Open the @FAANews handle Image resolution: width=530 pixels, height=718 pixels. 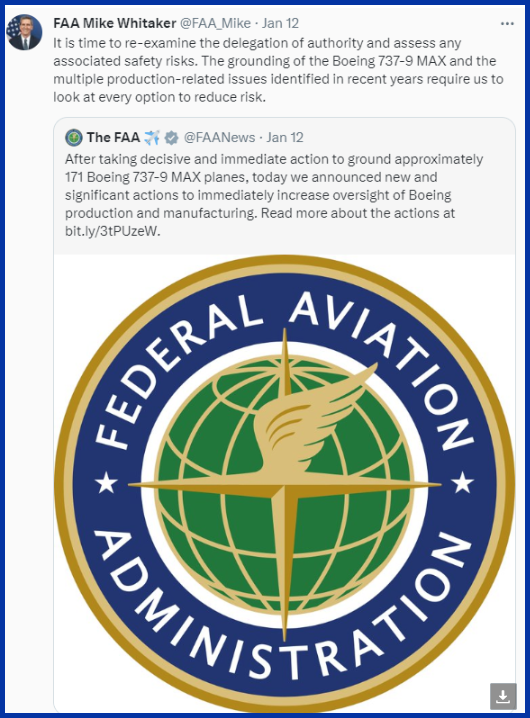[219, 137]
